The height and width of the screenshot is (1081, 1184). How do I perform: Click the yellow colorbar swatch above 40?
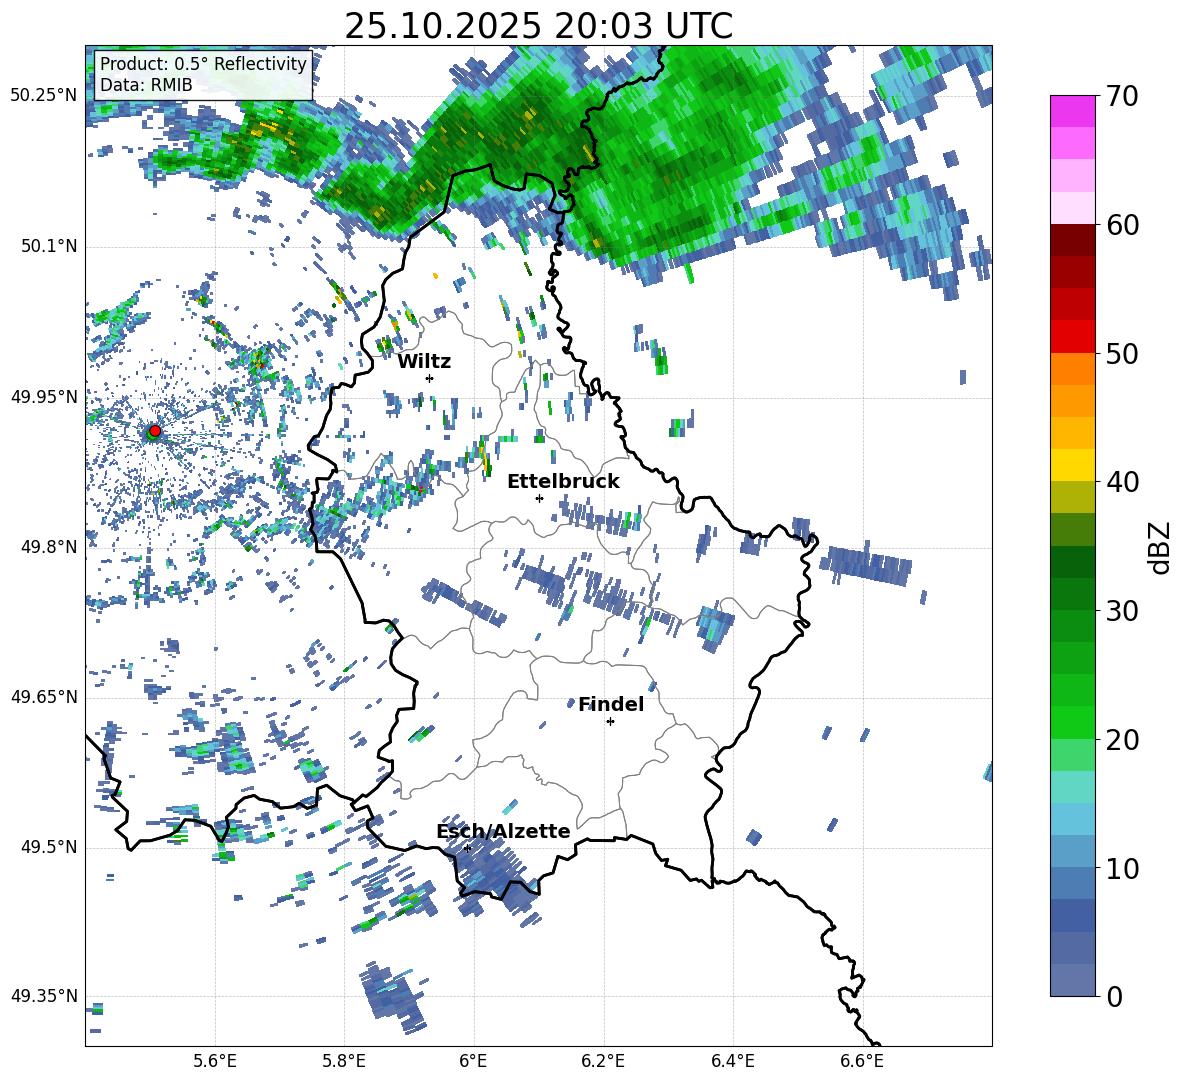point(1072,465)
